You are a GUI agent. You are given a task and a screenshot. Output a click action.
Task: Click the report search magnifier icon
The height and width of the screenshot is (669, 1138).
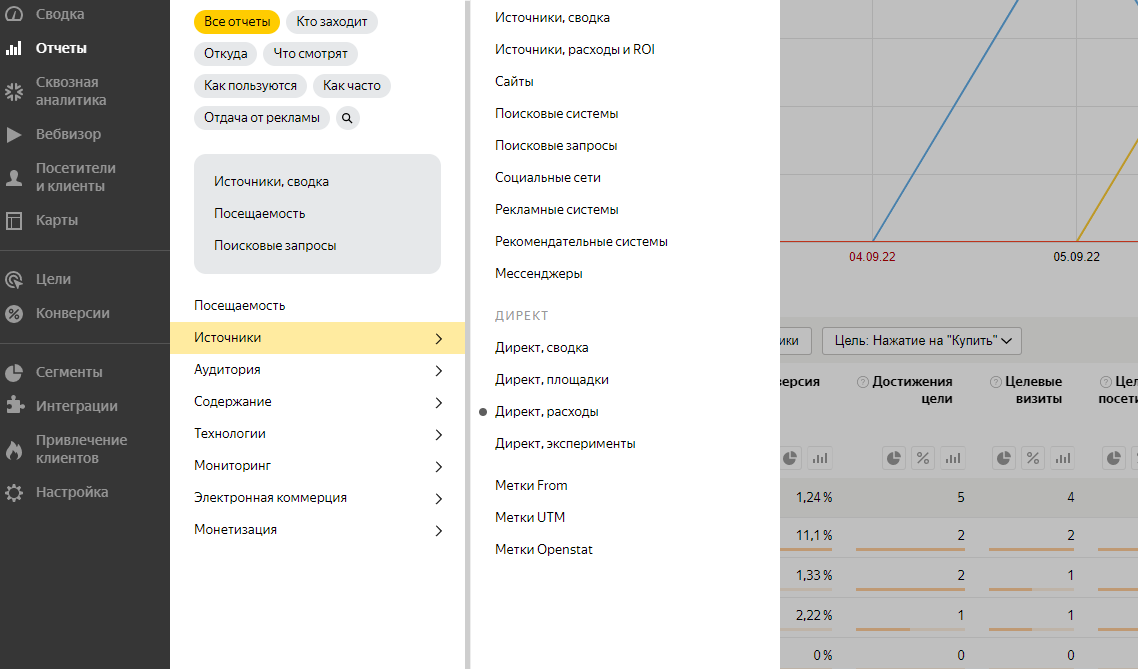click(347, 118)
